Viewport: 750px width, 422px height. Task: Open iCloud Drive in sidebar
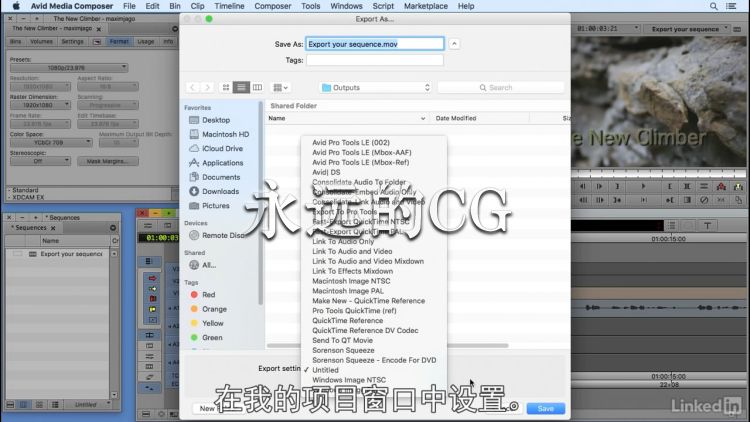tap(222, 149)
